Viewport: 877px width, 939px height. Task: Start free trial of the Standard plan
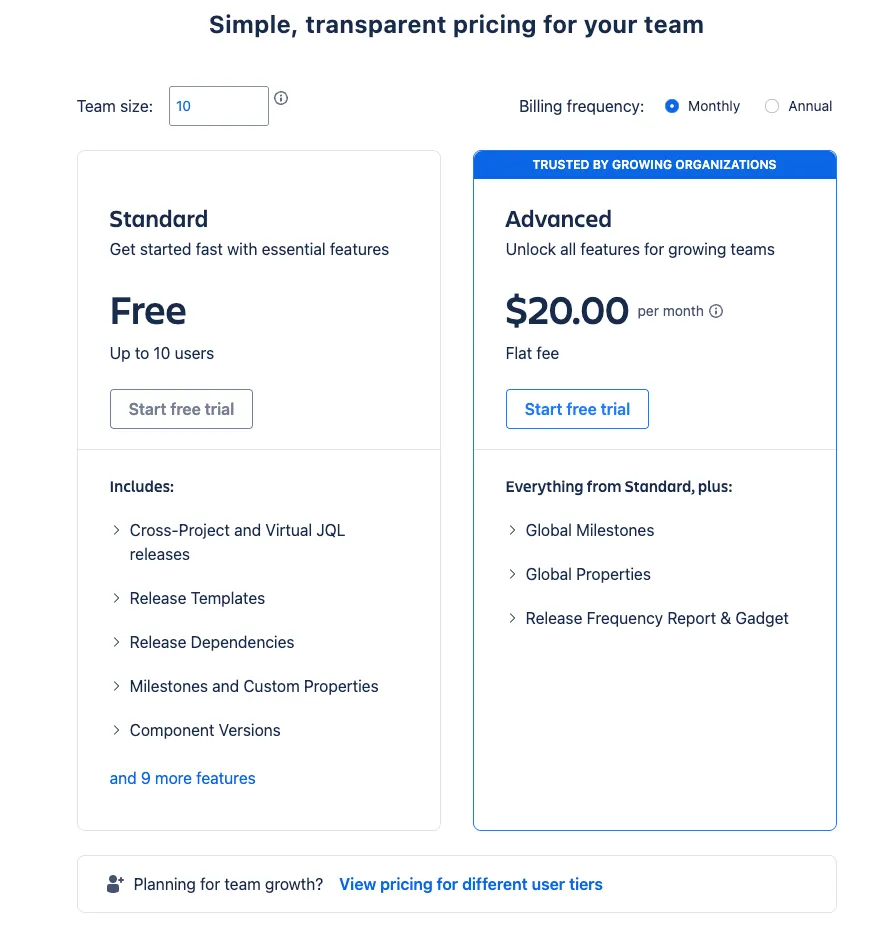pos(181,408)
